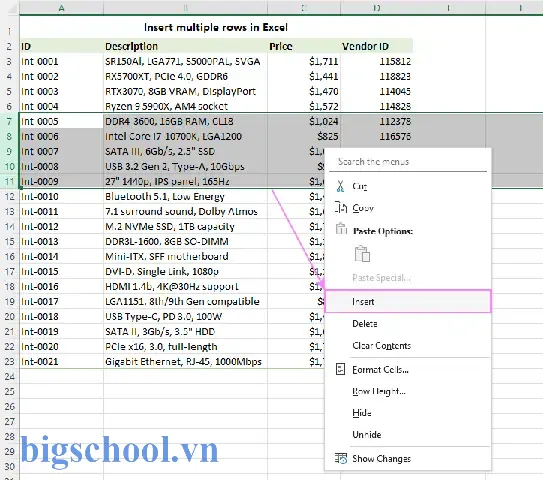Screen dimensions: 543x480
Task: Click Paste Special... menu entry
Action: [x=408, y=277]
